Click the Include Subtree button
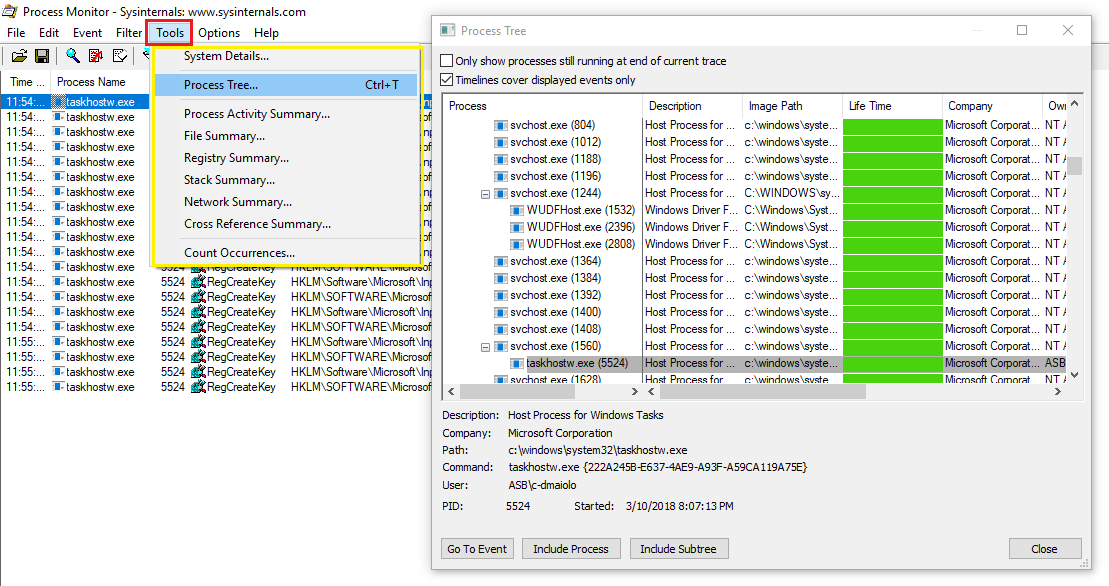 pos(678,549)
